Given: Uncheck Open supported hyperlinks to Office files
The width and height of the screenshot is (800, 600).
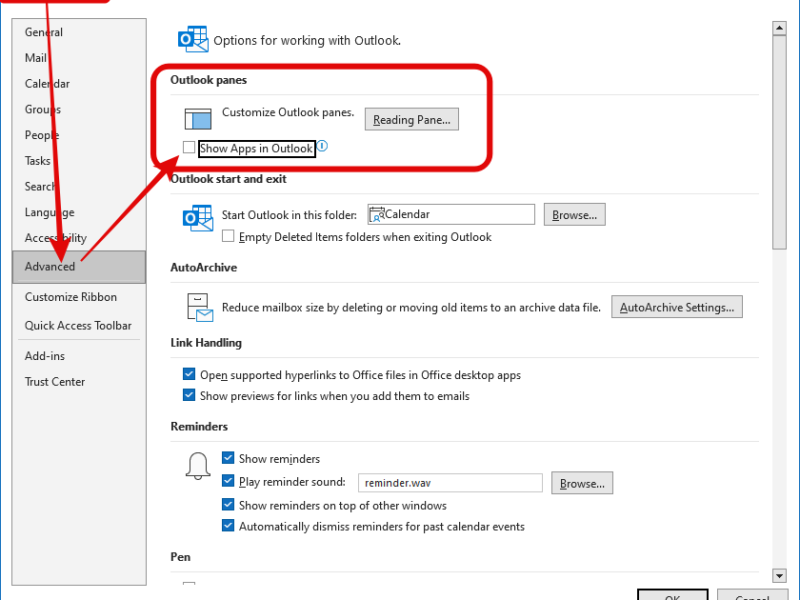Looking at the screenshot, I should click(189, 374).
